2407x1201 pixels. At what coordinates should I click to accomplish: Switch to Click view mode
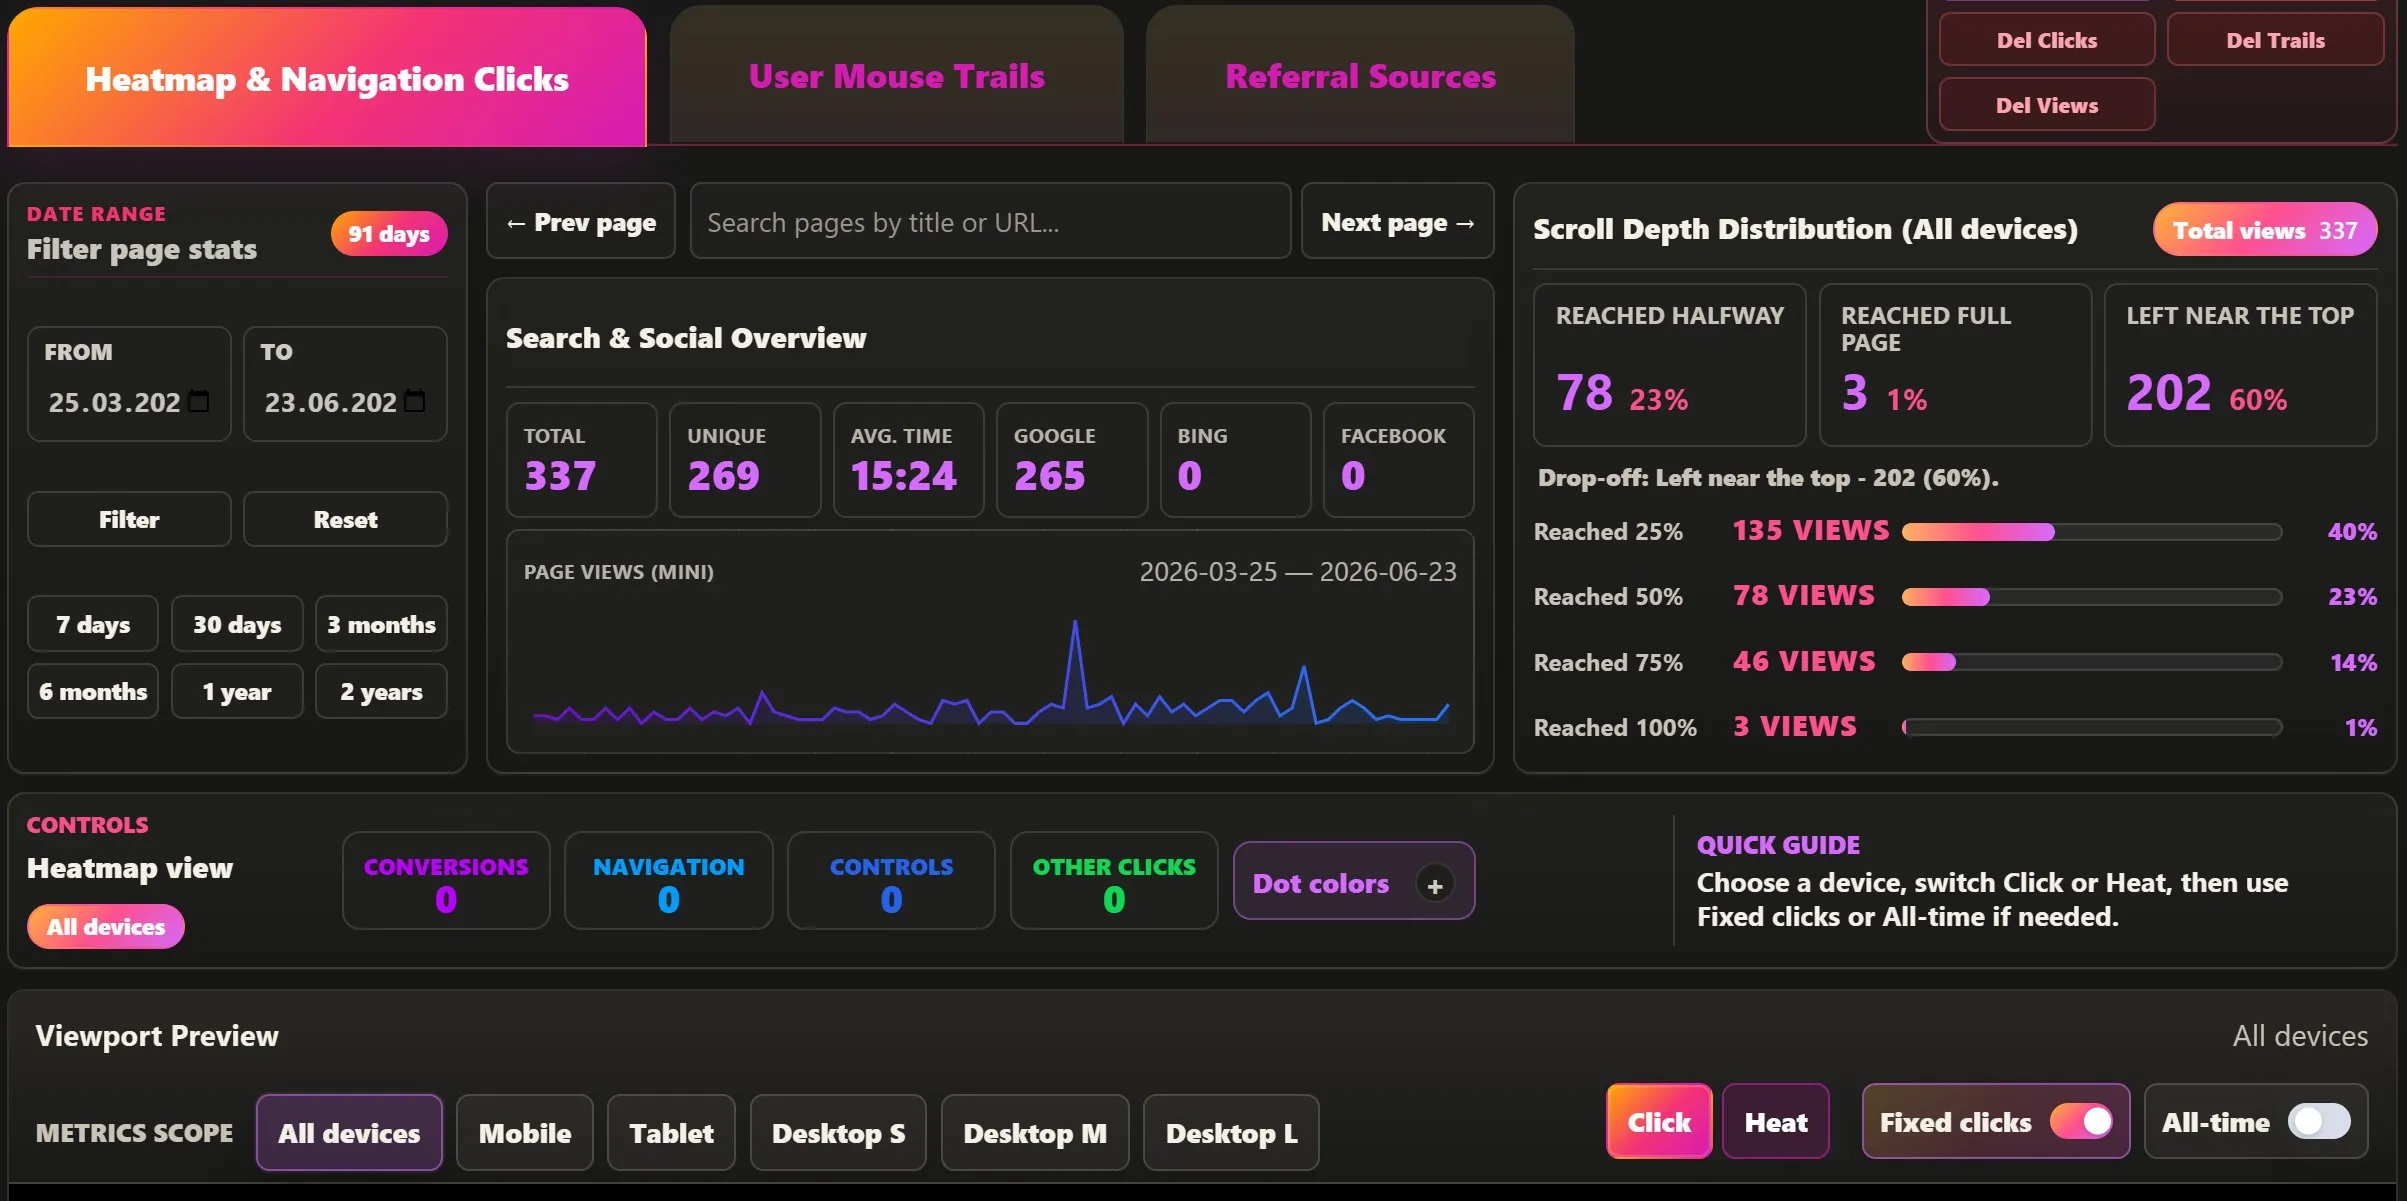pyautogui.click(x=1659, y=1121)
